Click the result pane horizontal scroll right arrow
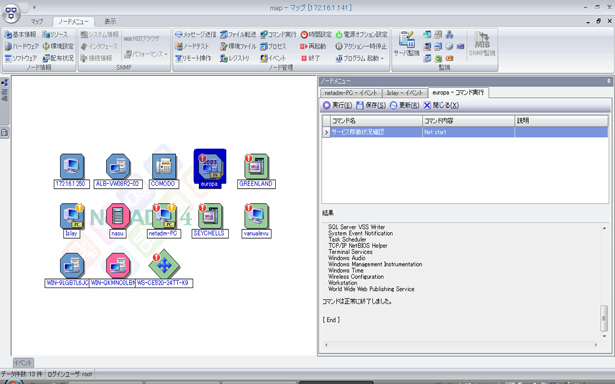This screenshot has width=615, height=384. (x=596, y=345)
